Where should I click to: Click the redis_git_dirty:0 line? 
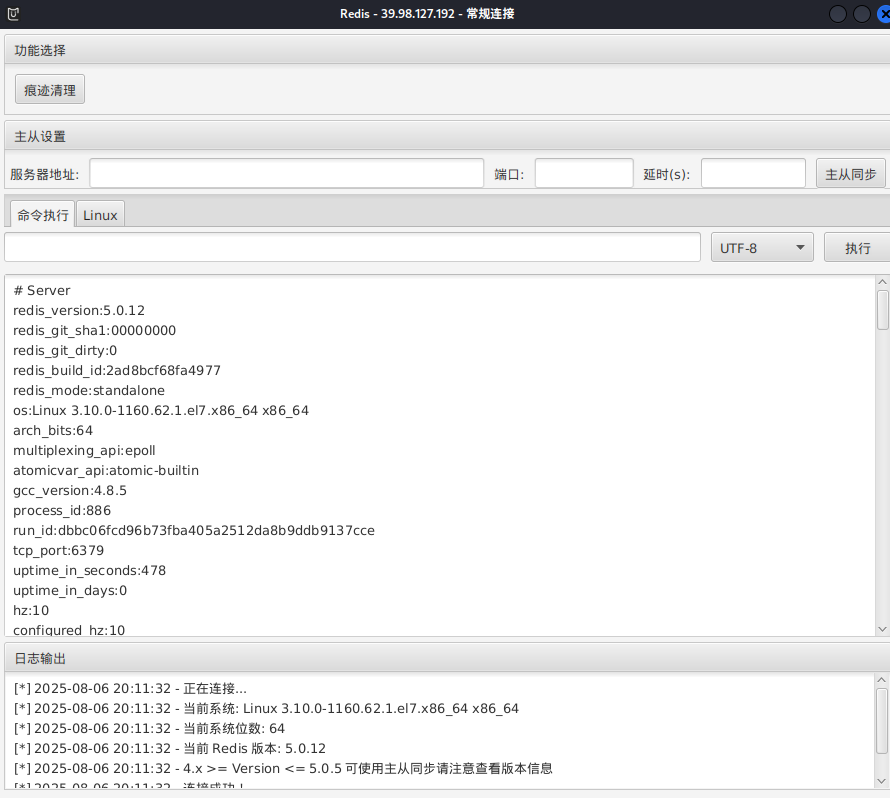[65, 350]
